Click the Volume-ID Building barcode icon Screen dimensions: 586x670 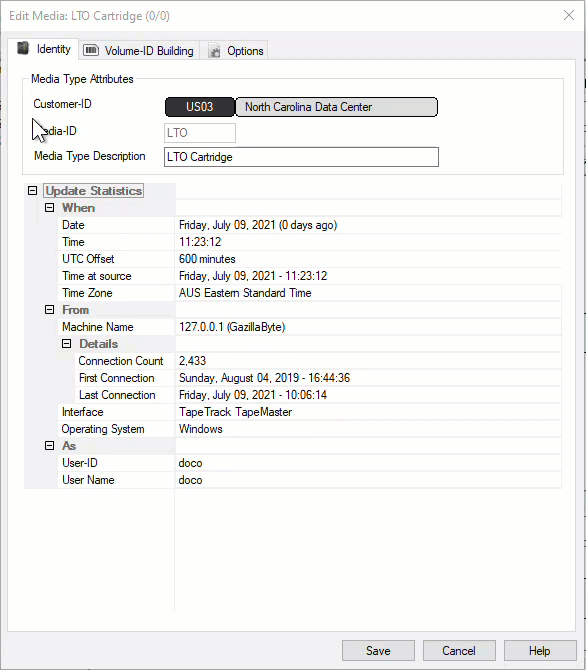pos(91,50)
